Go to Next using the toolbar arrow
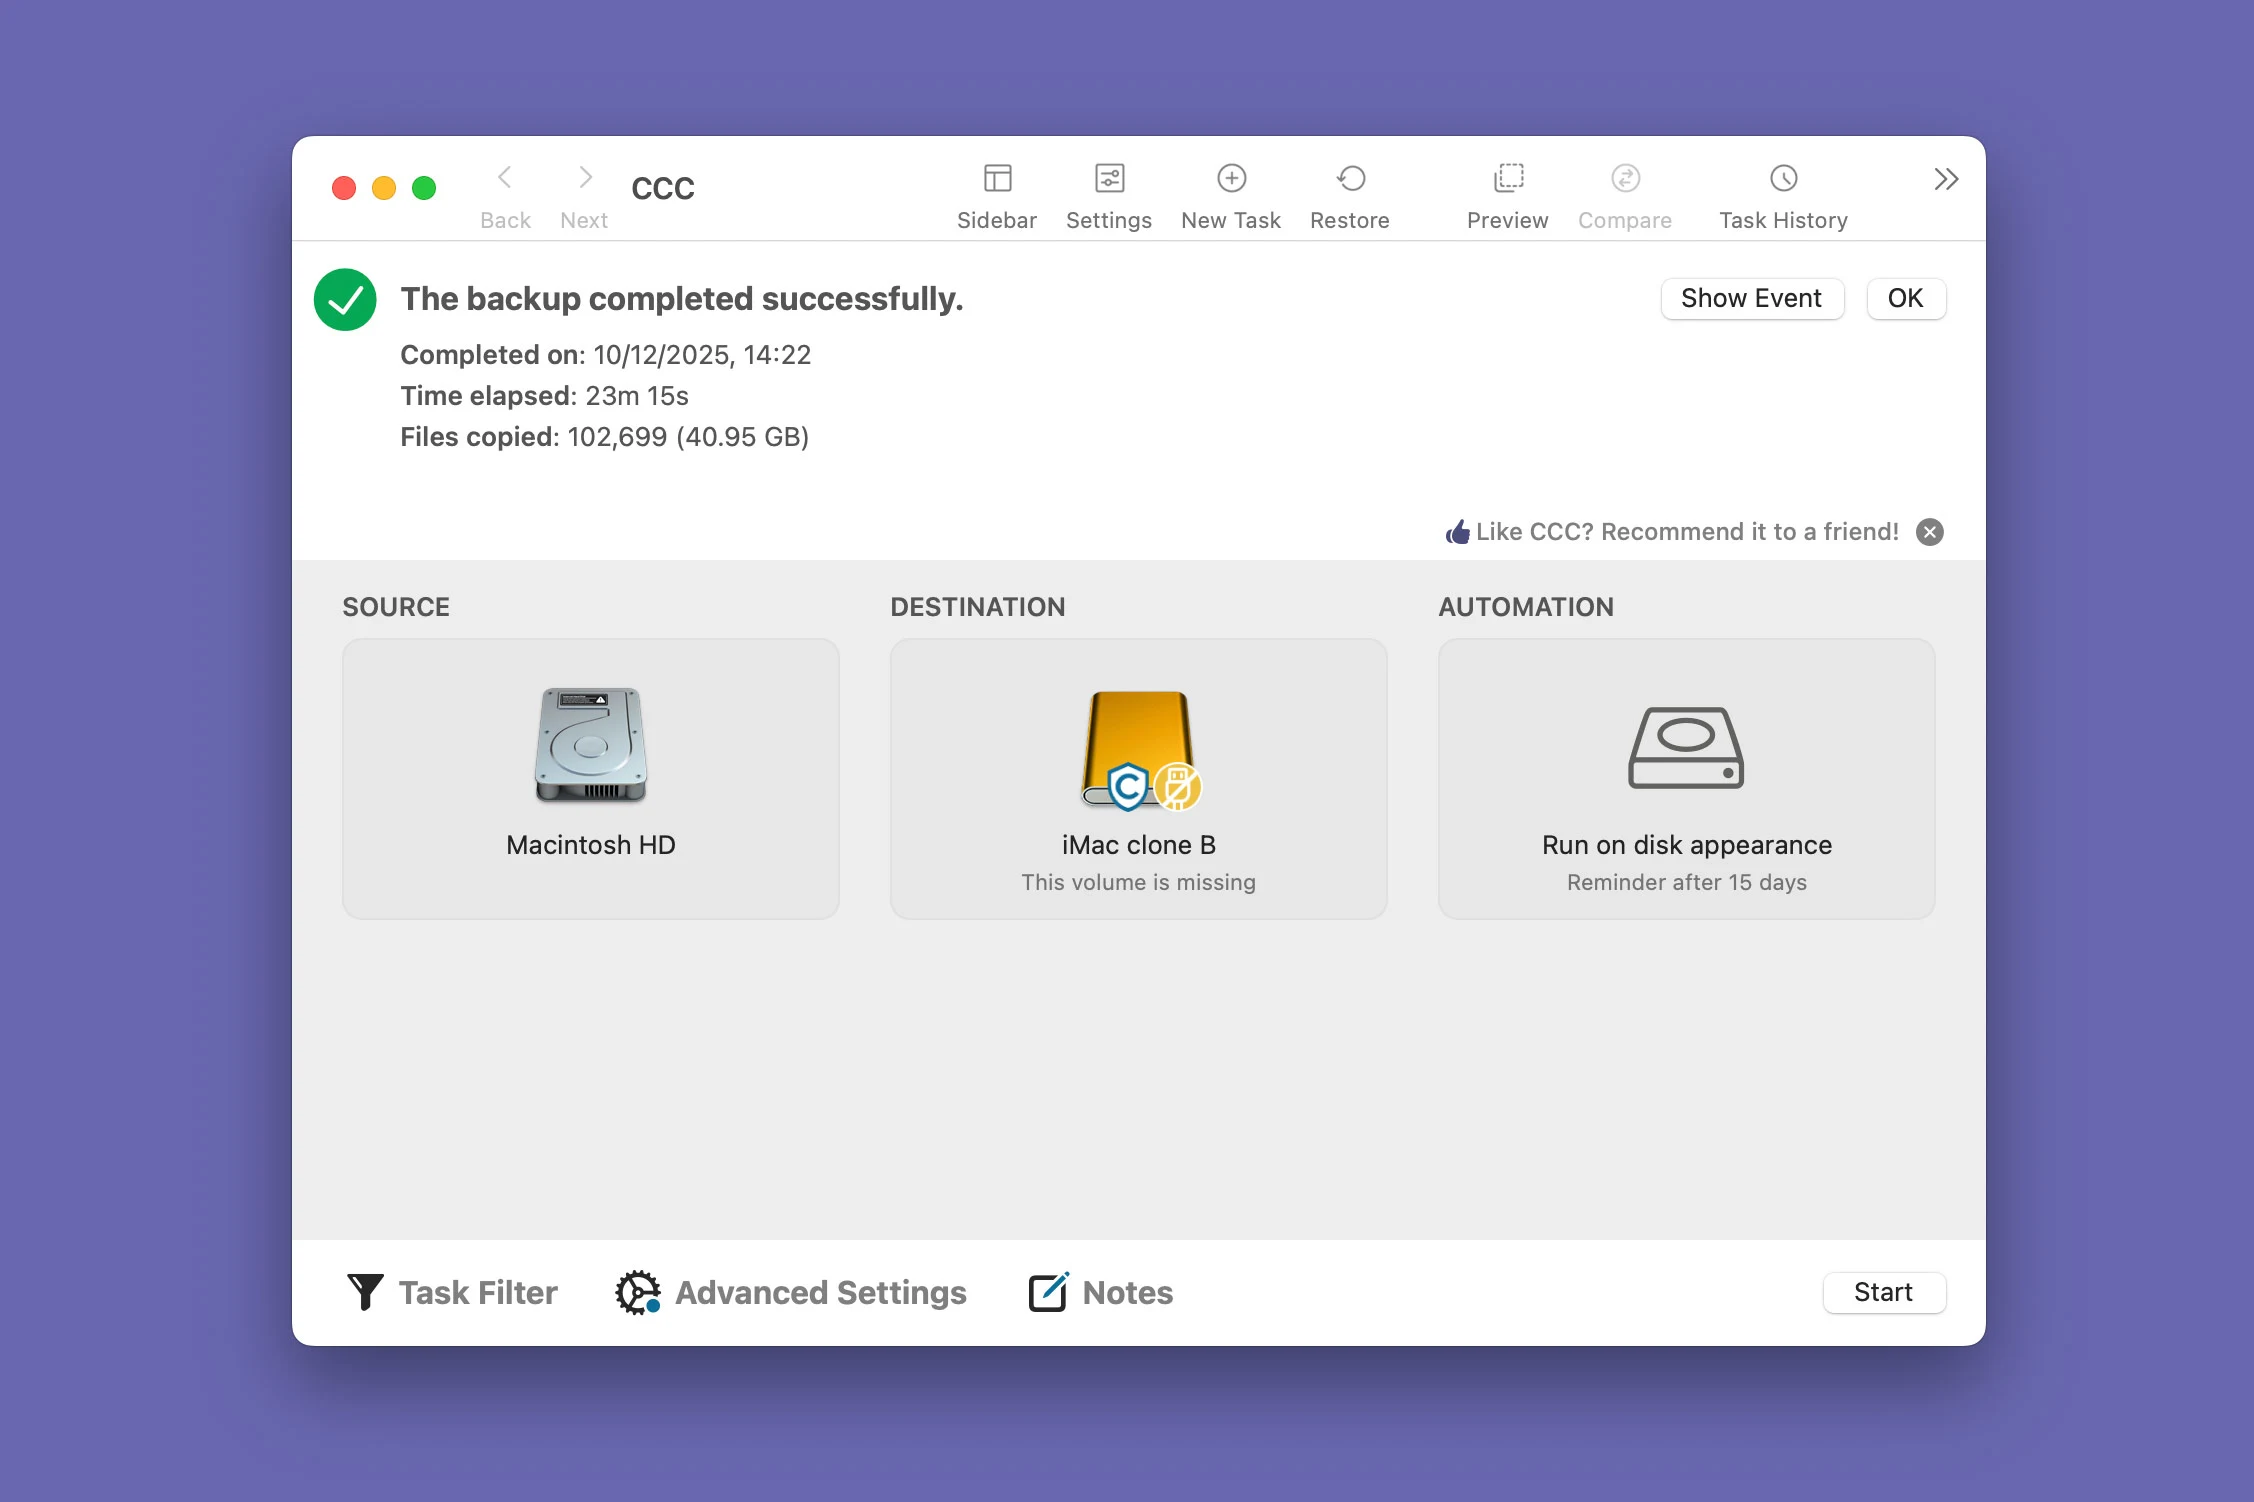2254x1502 pixels. [584, 196]
